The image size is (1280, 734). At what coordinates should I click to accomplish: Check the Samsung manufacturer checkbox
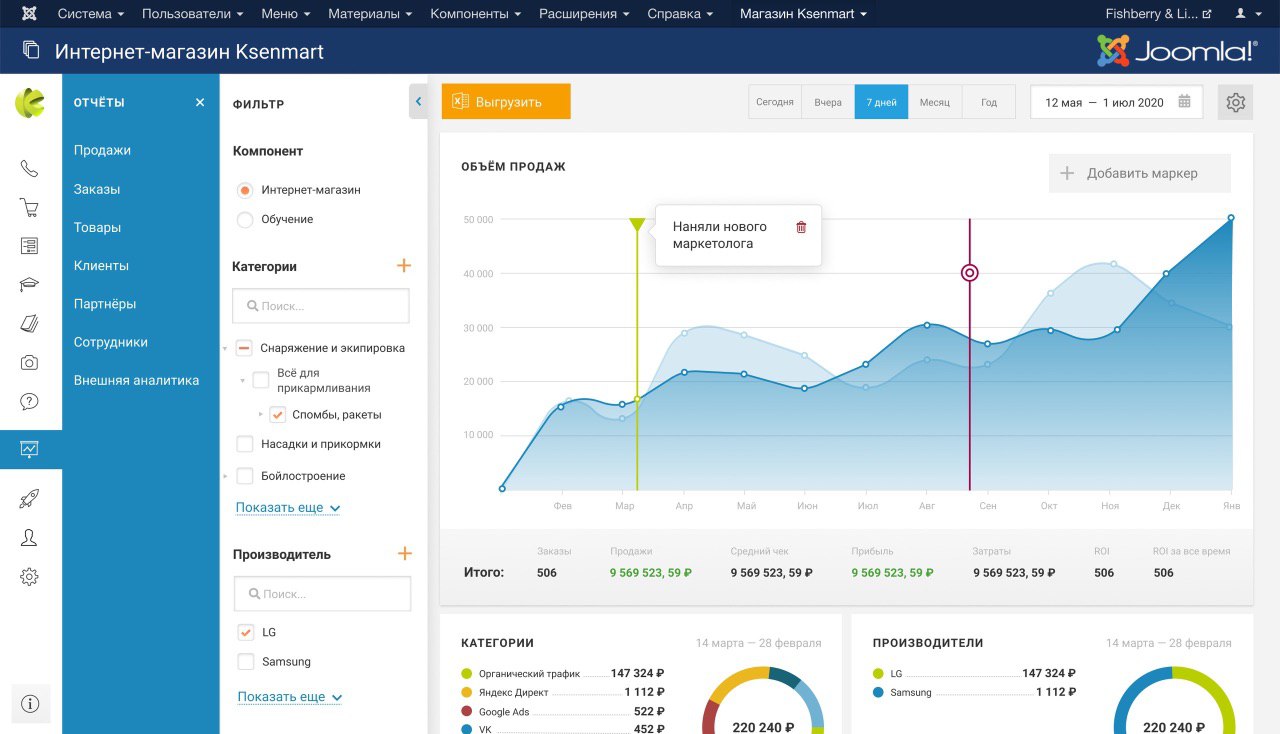click(246, 662)
